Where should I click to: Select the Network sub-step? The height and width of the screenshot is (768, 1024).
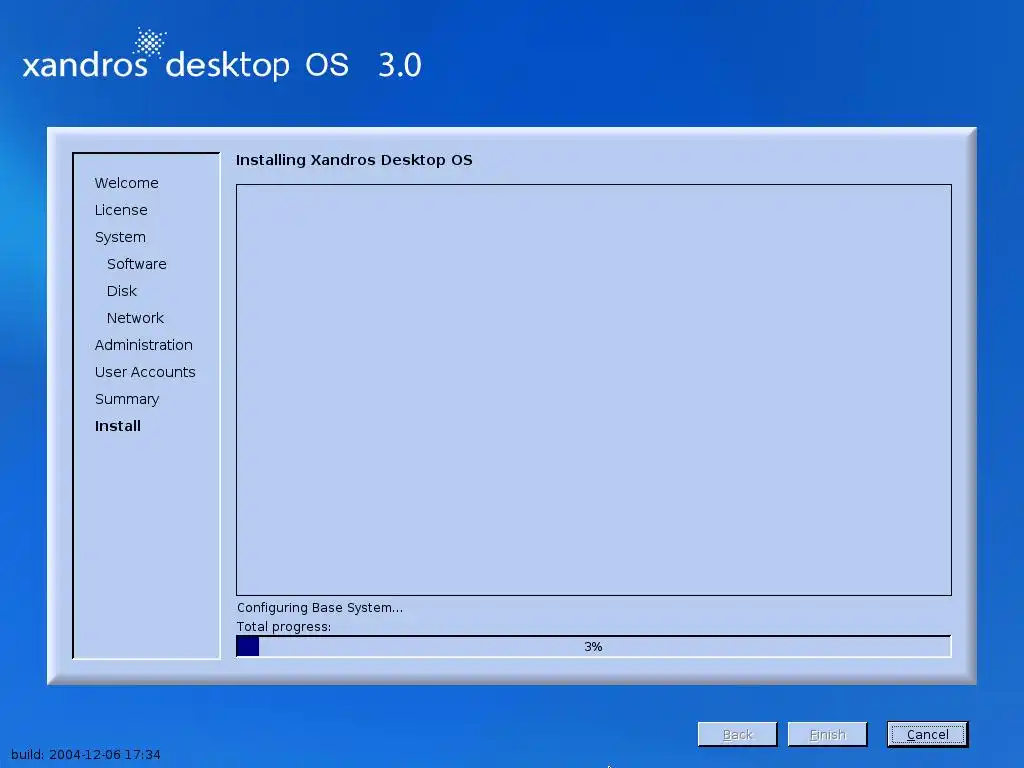point(135,318)
